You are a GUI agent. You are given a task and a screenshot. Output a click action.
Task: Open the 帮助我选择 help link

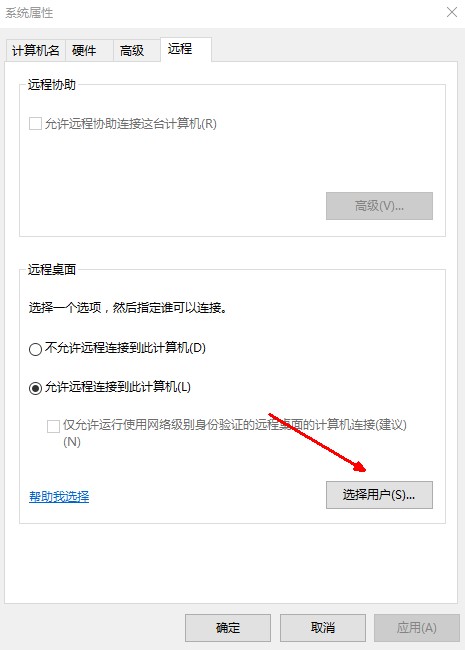click(59, 496)
